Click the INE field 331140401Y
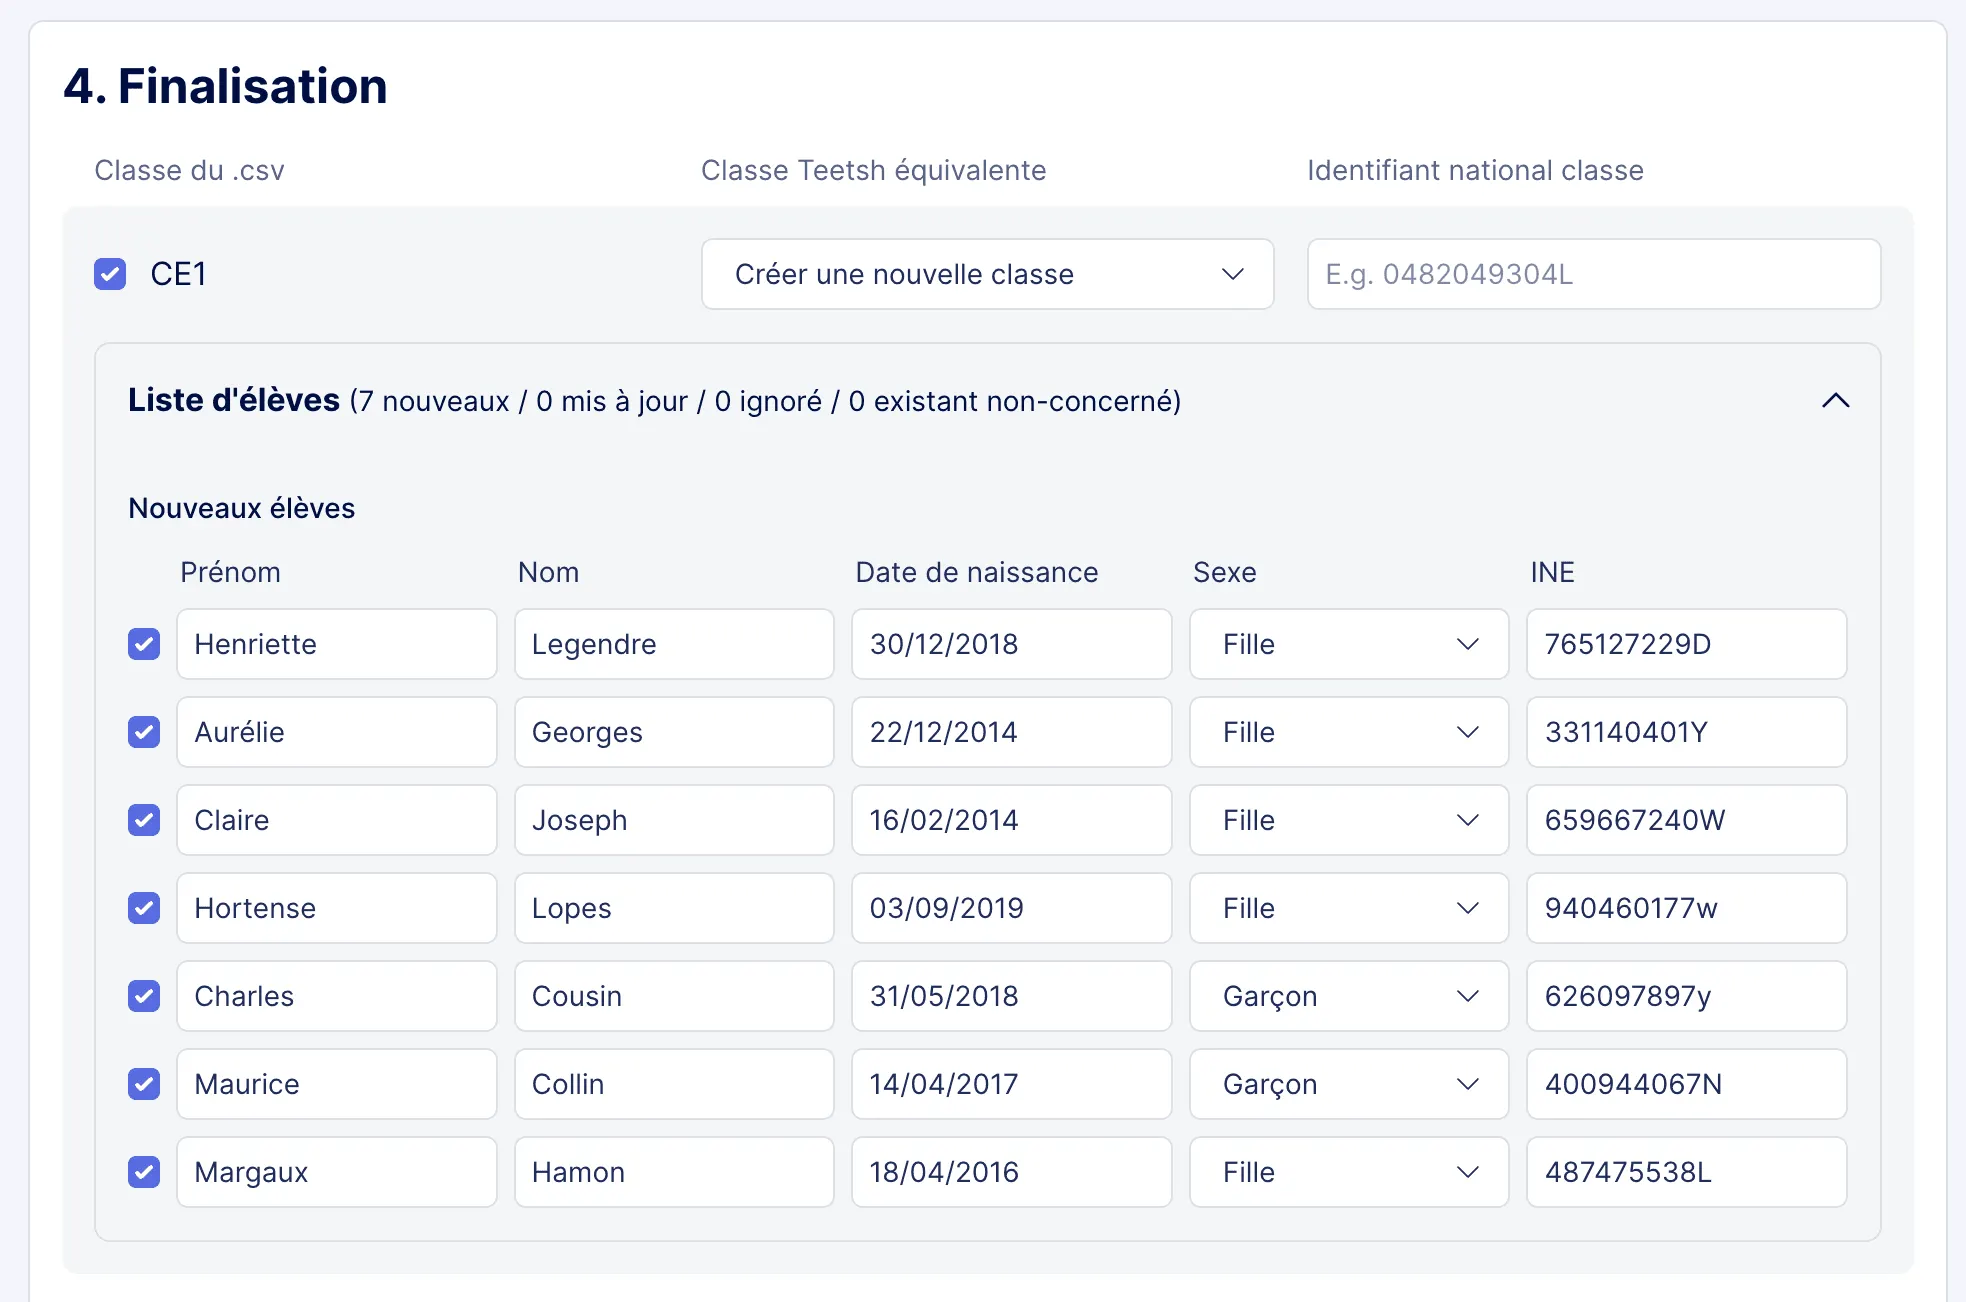1966x1302 pixels. 1687,732
